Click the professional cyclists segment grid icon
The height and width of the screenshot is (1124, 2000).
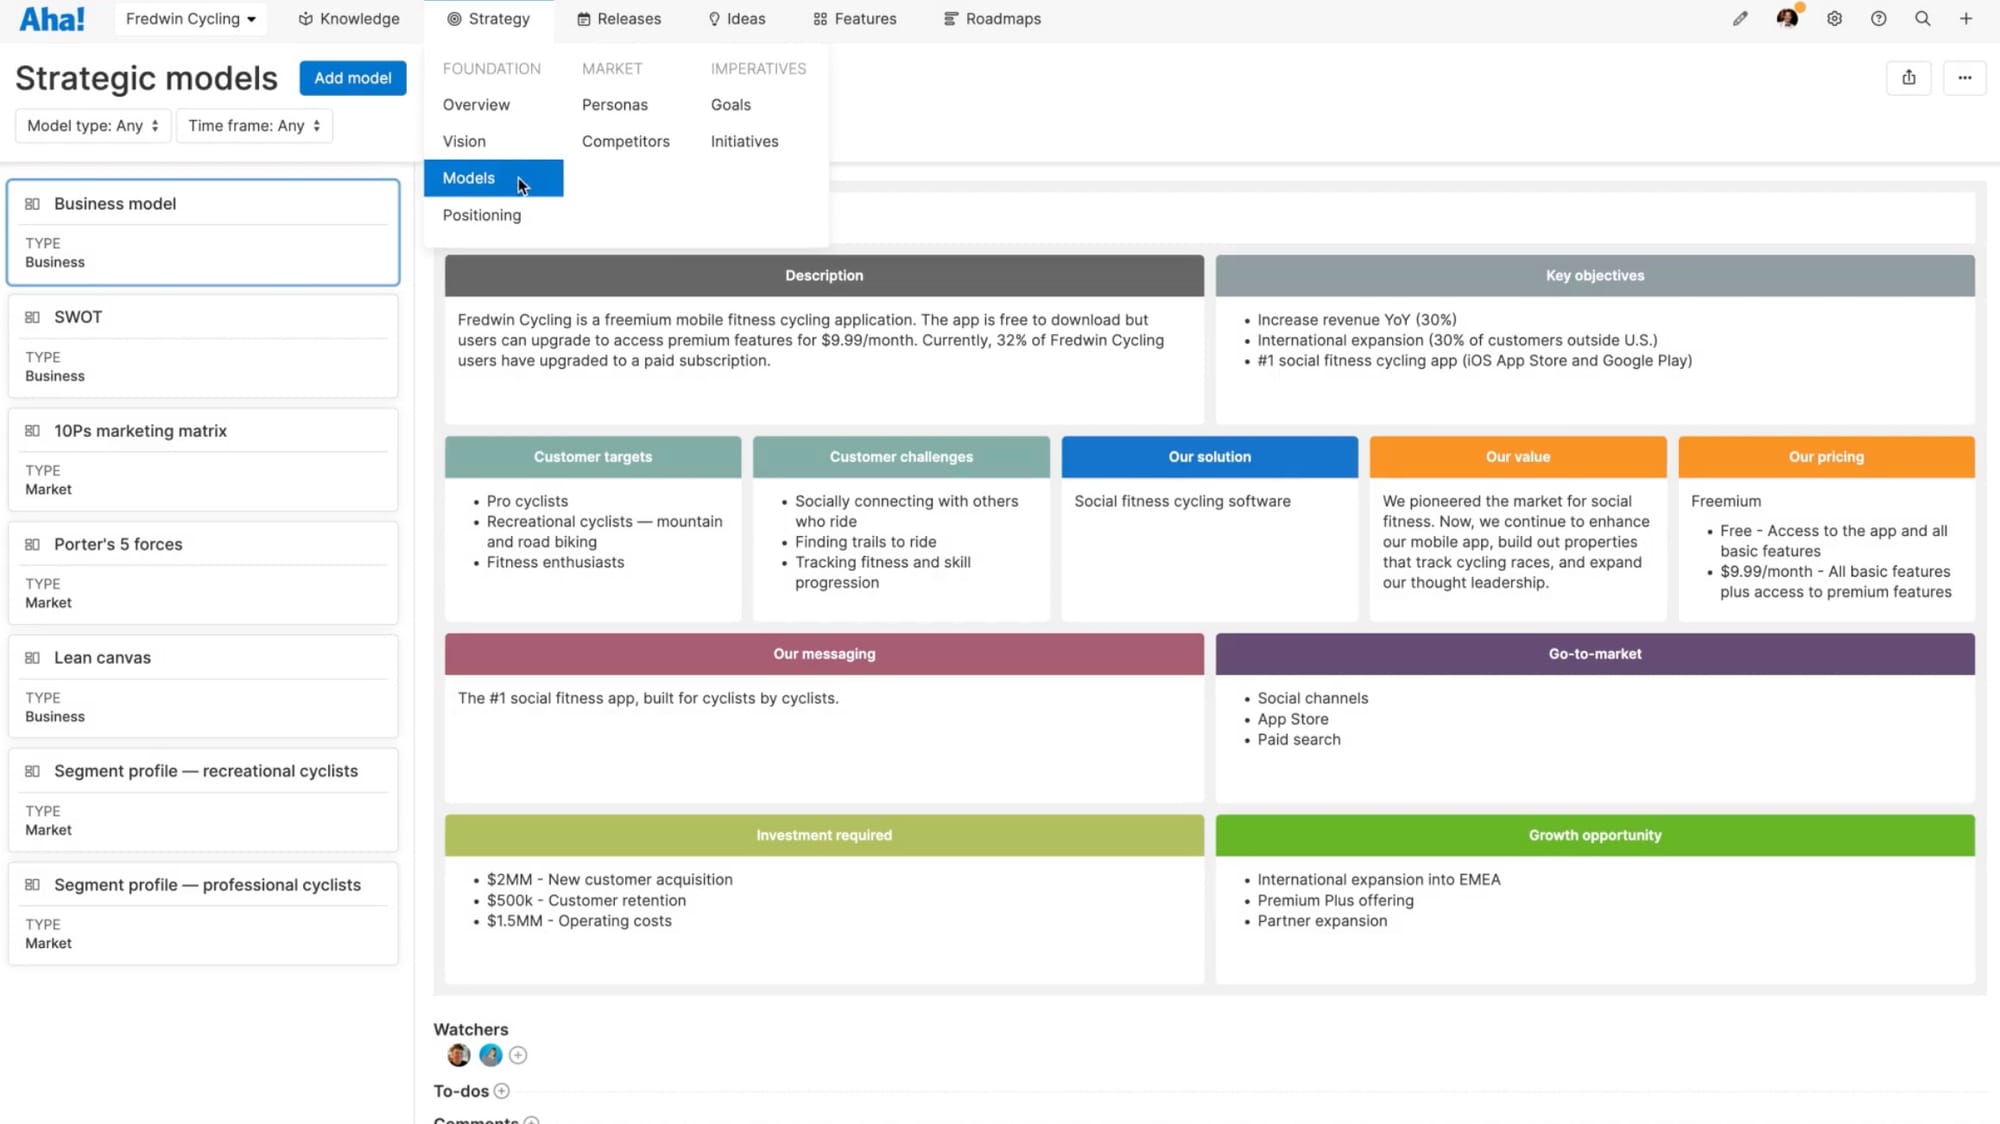tap(32, 885)
